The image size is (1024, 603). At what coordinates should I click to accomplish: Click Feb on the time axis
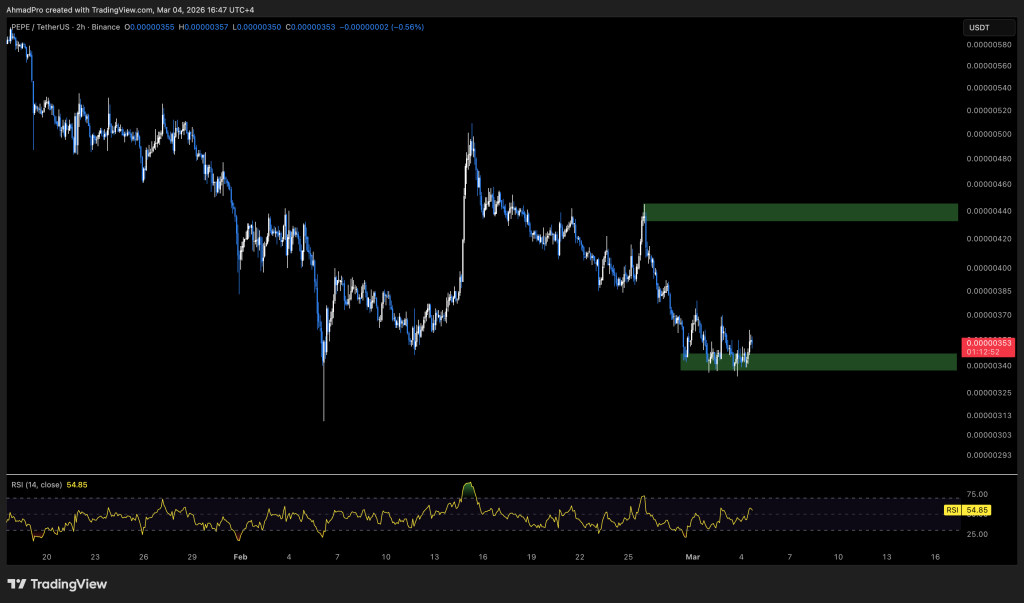click(240, 557)
